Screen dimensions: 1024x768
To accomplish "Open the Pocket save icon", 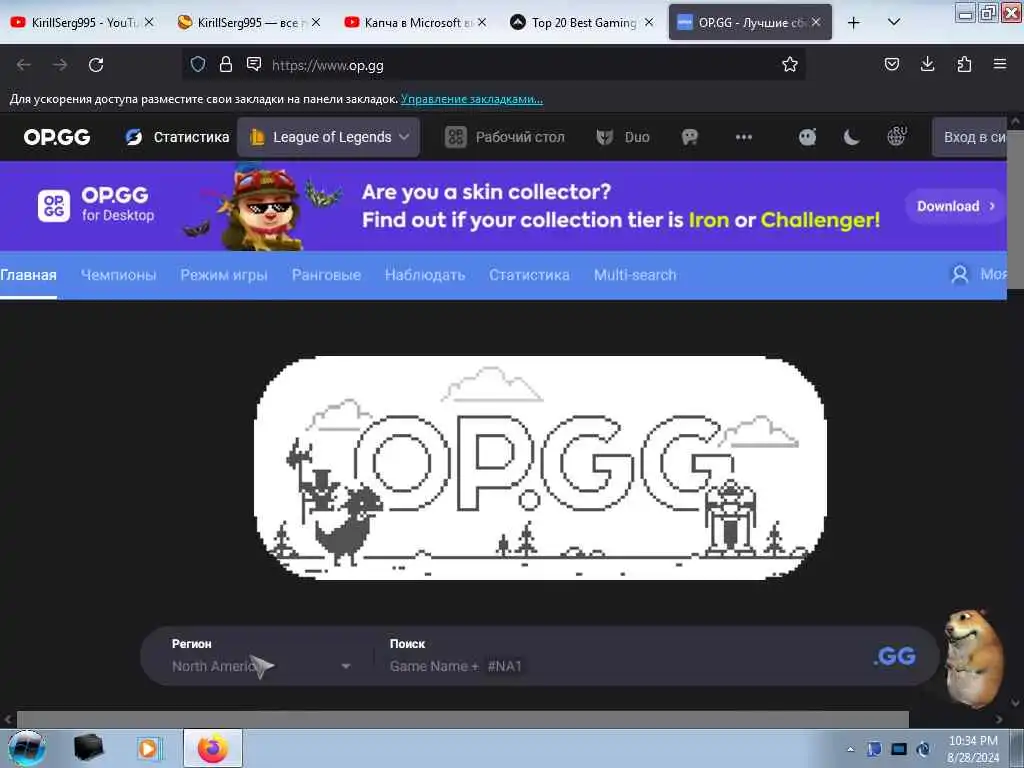I will click(891, 64).
